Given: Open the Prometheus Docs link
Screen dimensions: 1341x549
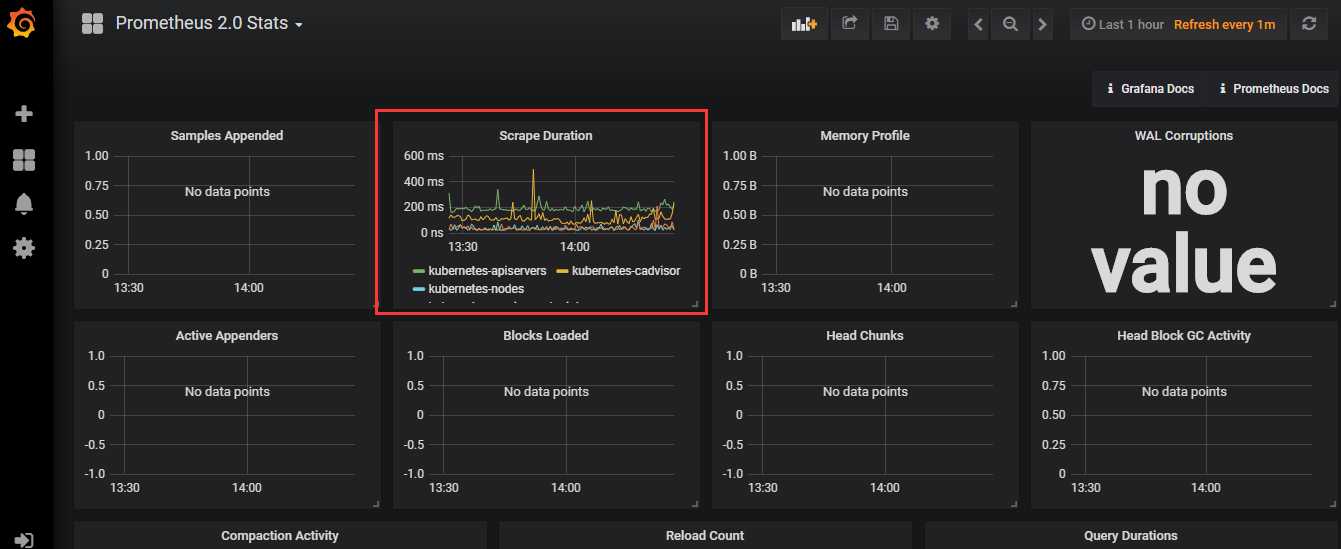Looking at the screenshot, I should coord(1273,88).
